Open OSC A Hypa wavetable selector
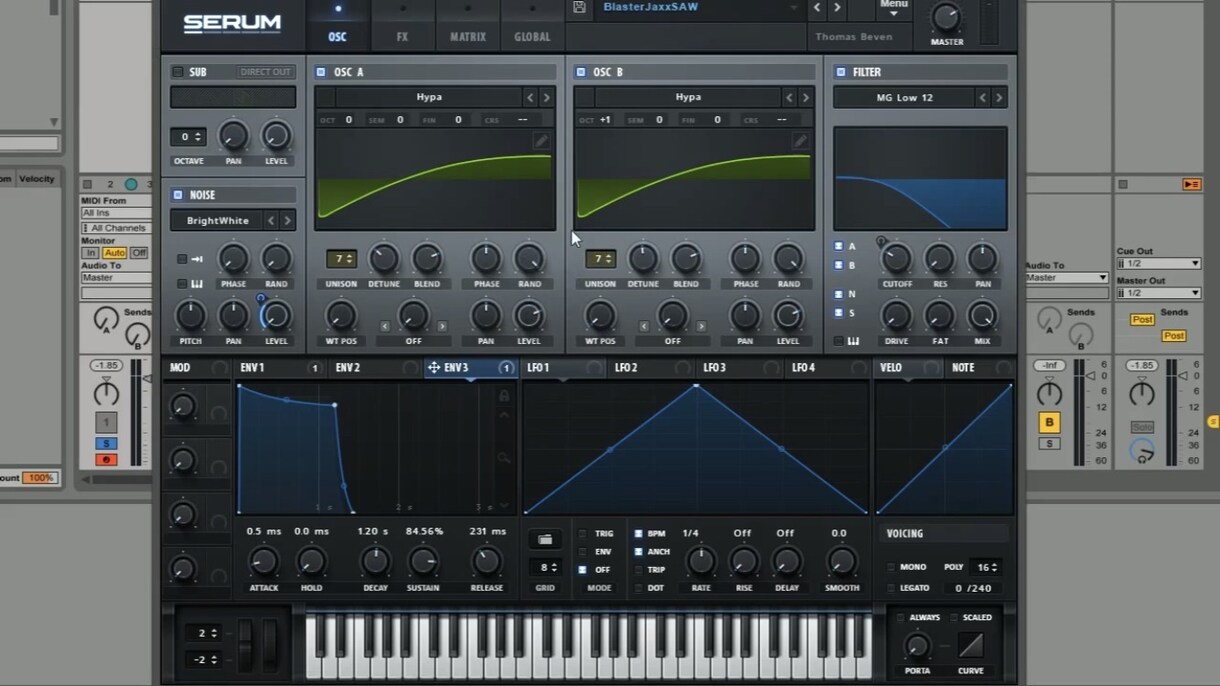The width and height of the screenshot is (1220, 686). click(x=428, y=97)
